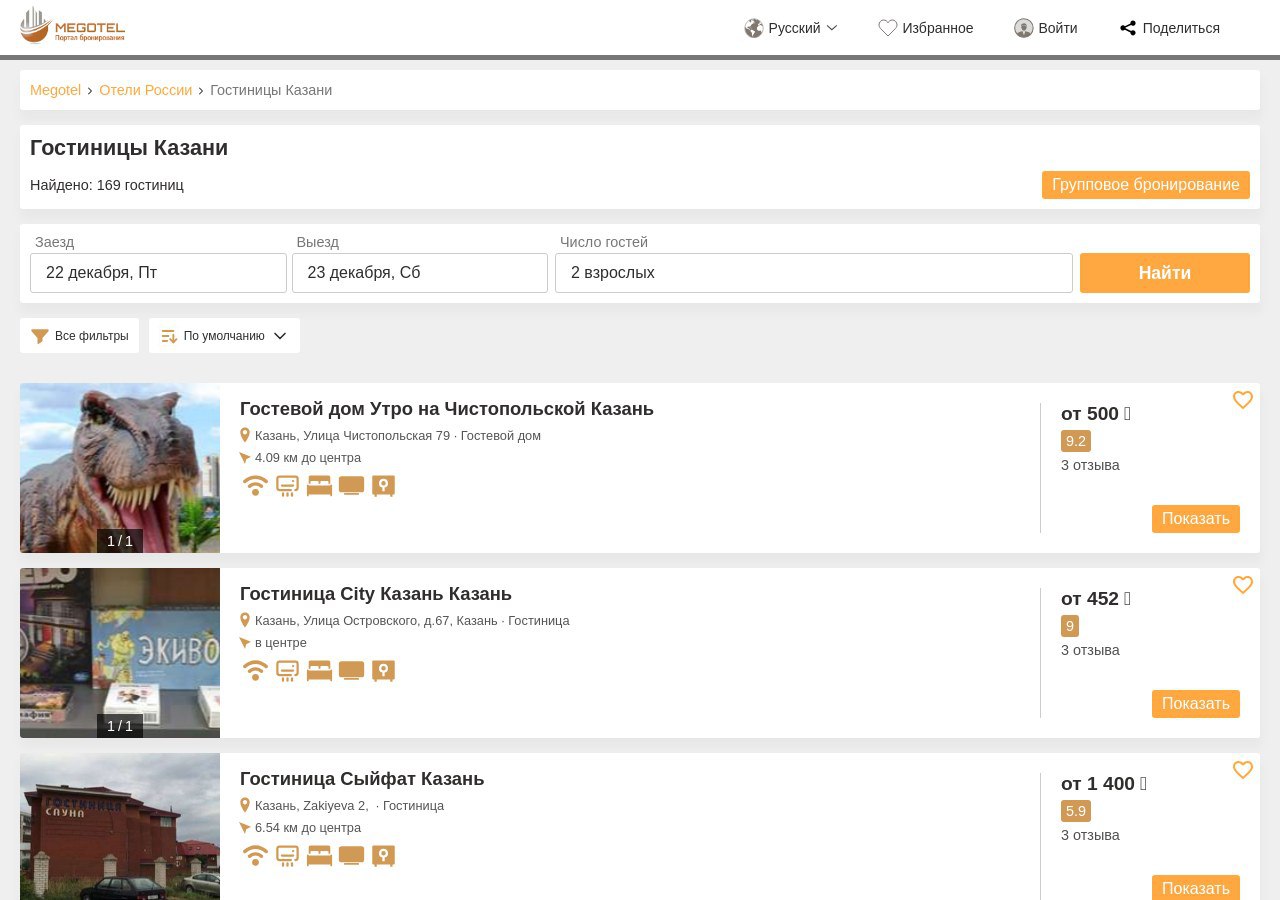Click the Поделиться share icon
Image resolution: width=1280 pixels, height=900 pixels.
pos(1127,28)
